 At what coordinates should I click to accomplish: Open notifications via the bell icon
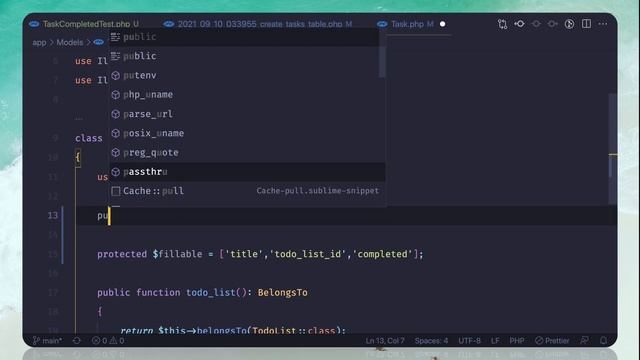pyautogui.click(x=603, y=340)
